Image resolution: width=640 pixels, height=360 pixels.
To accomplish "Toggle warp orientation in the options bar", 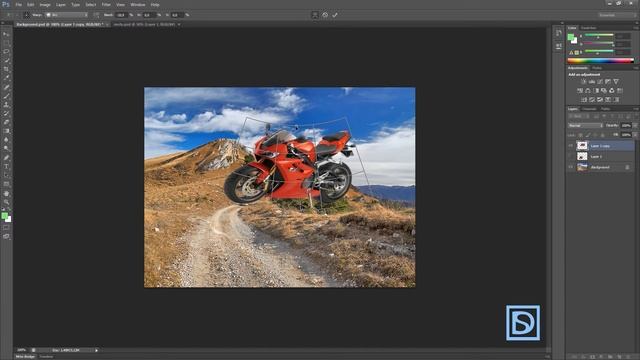I will click(96, 15).
